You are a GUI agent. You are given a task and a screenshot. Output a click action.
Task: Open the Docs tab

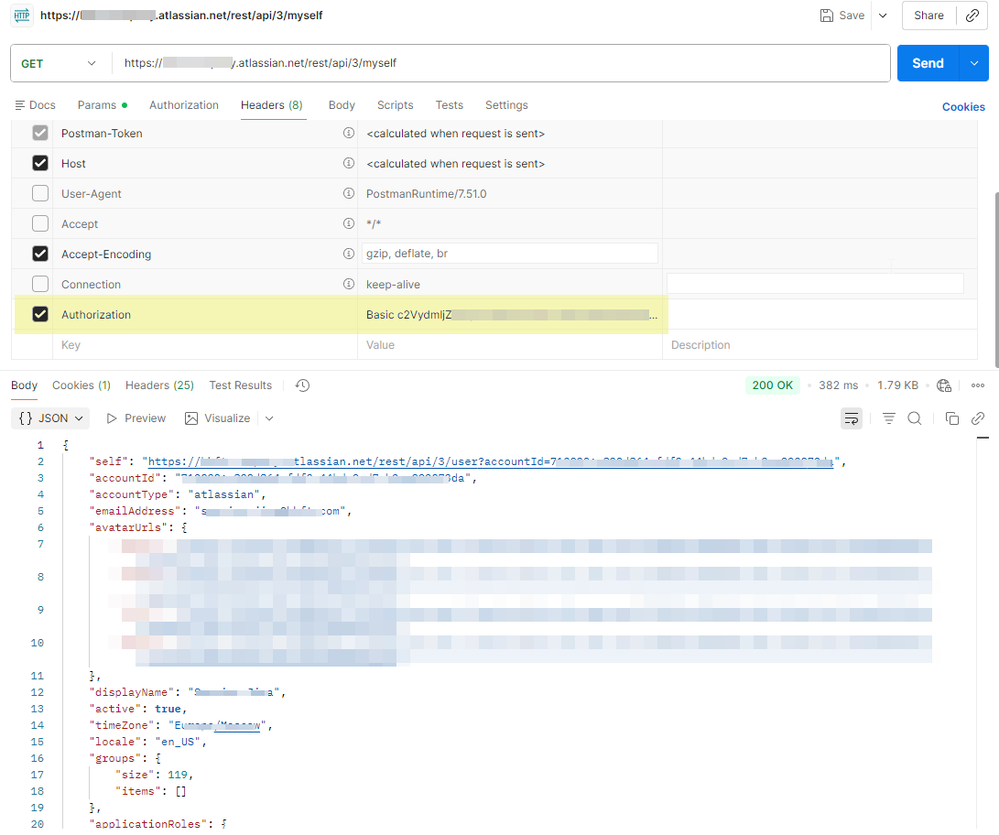pos(35,105)
